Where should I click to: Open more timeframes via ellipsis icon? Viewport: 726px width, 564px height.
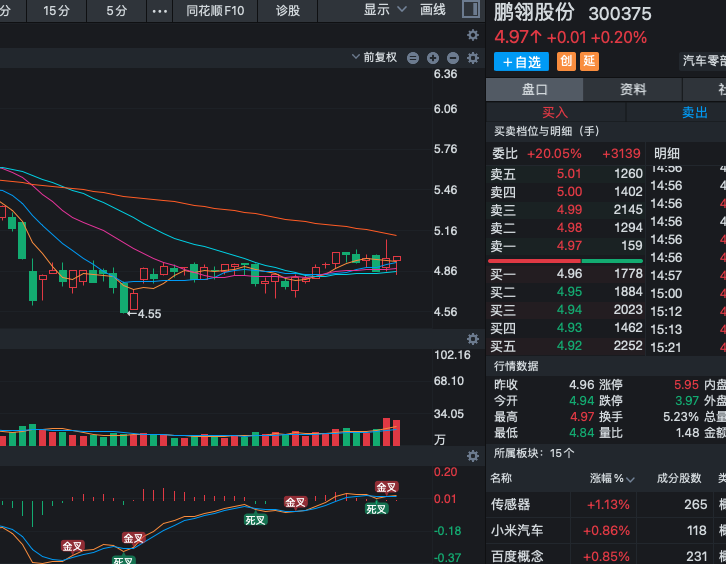tap(160, 11)
